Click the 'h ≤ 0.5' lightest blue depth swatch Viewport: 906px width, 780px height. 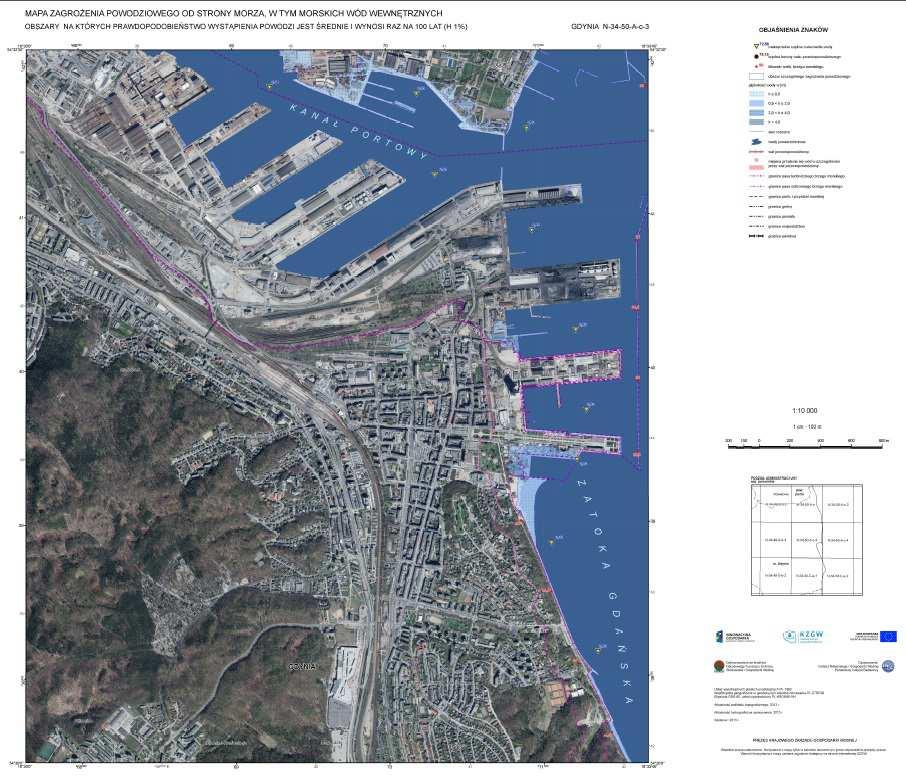(756, 94)
